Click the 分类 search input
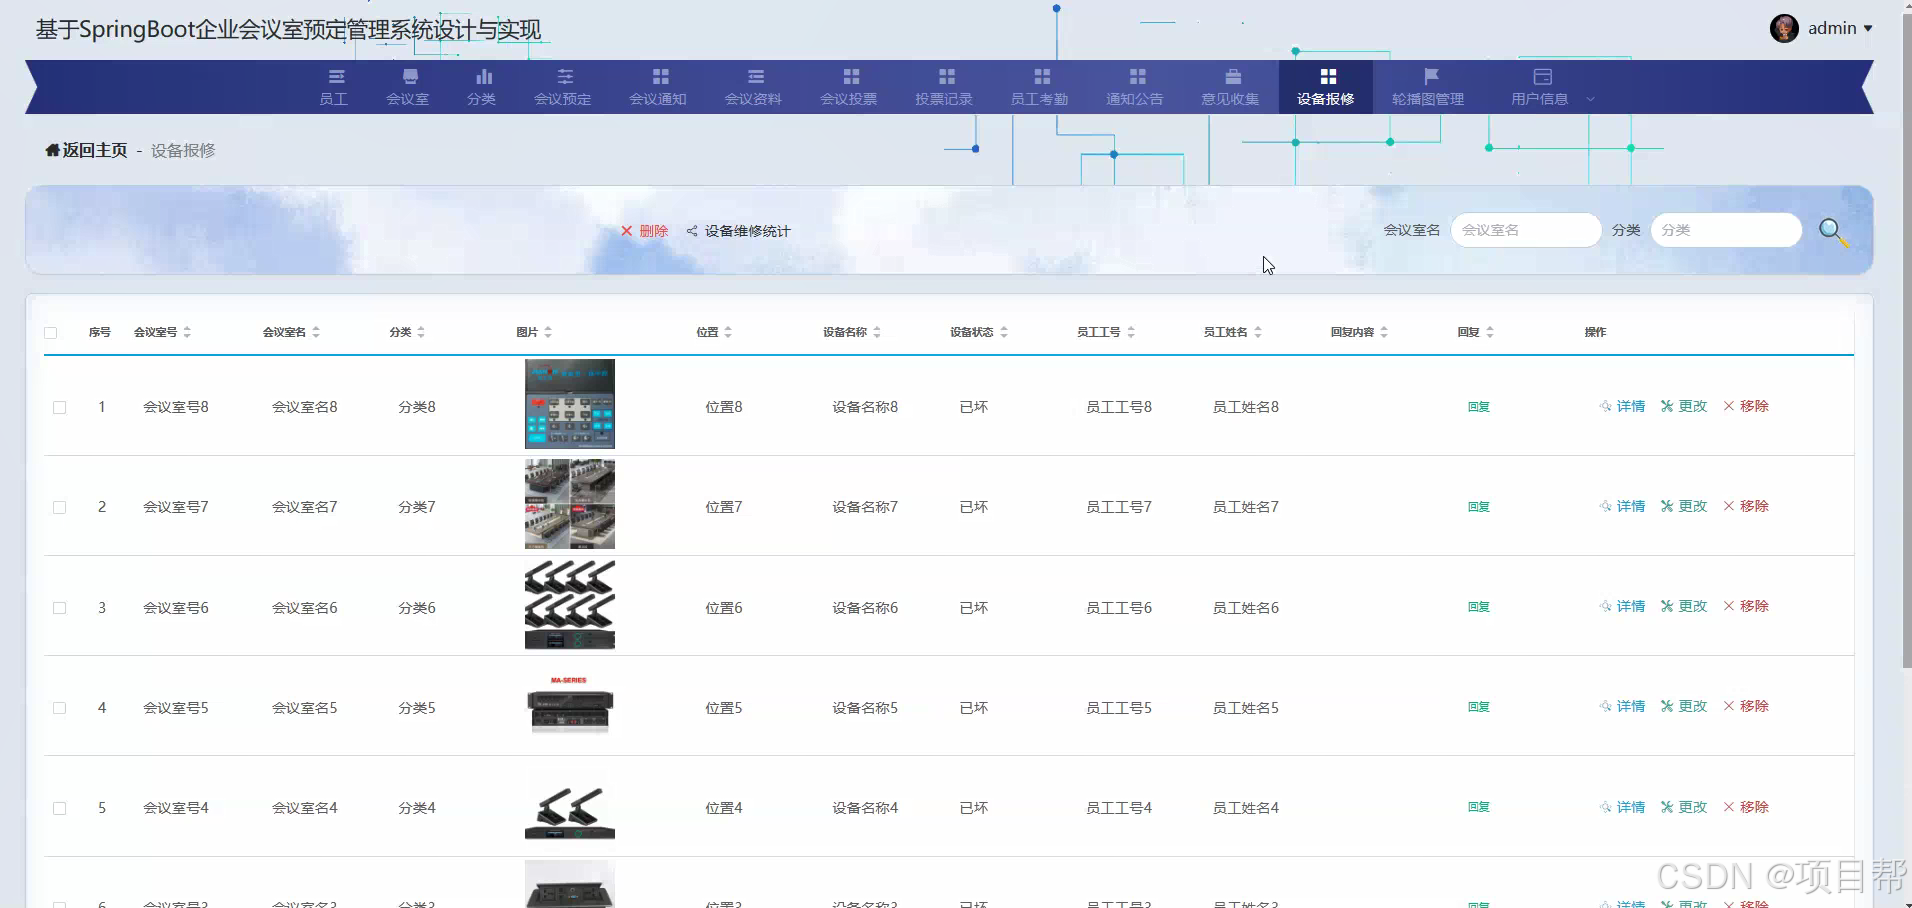The height and width of the screenshot is (908, 1912). click(x=1726, y=230)
